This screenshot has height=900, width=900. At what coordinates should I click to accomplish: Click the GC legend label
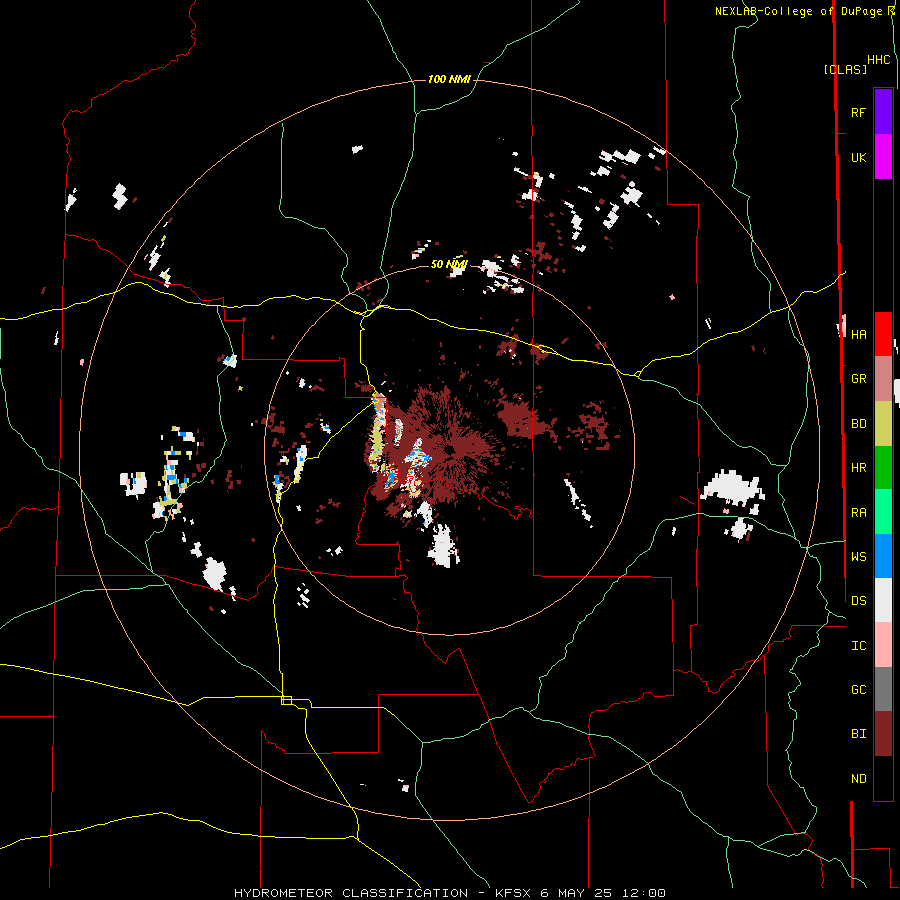pyautogui.click(x=858, y=689)
